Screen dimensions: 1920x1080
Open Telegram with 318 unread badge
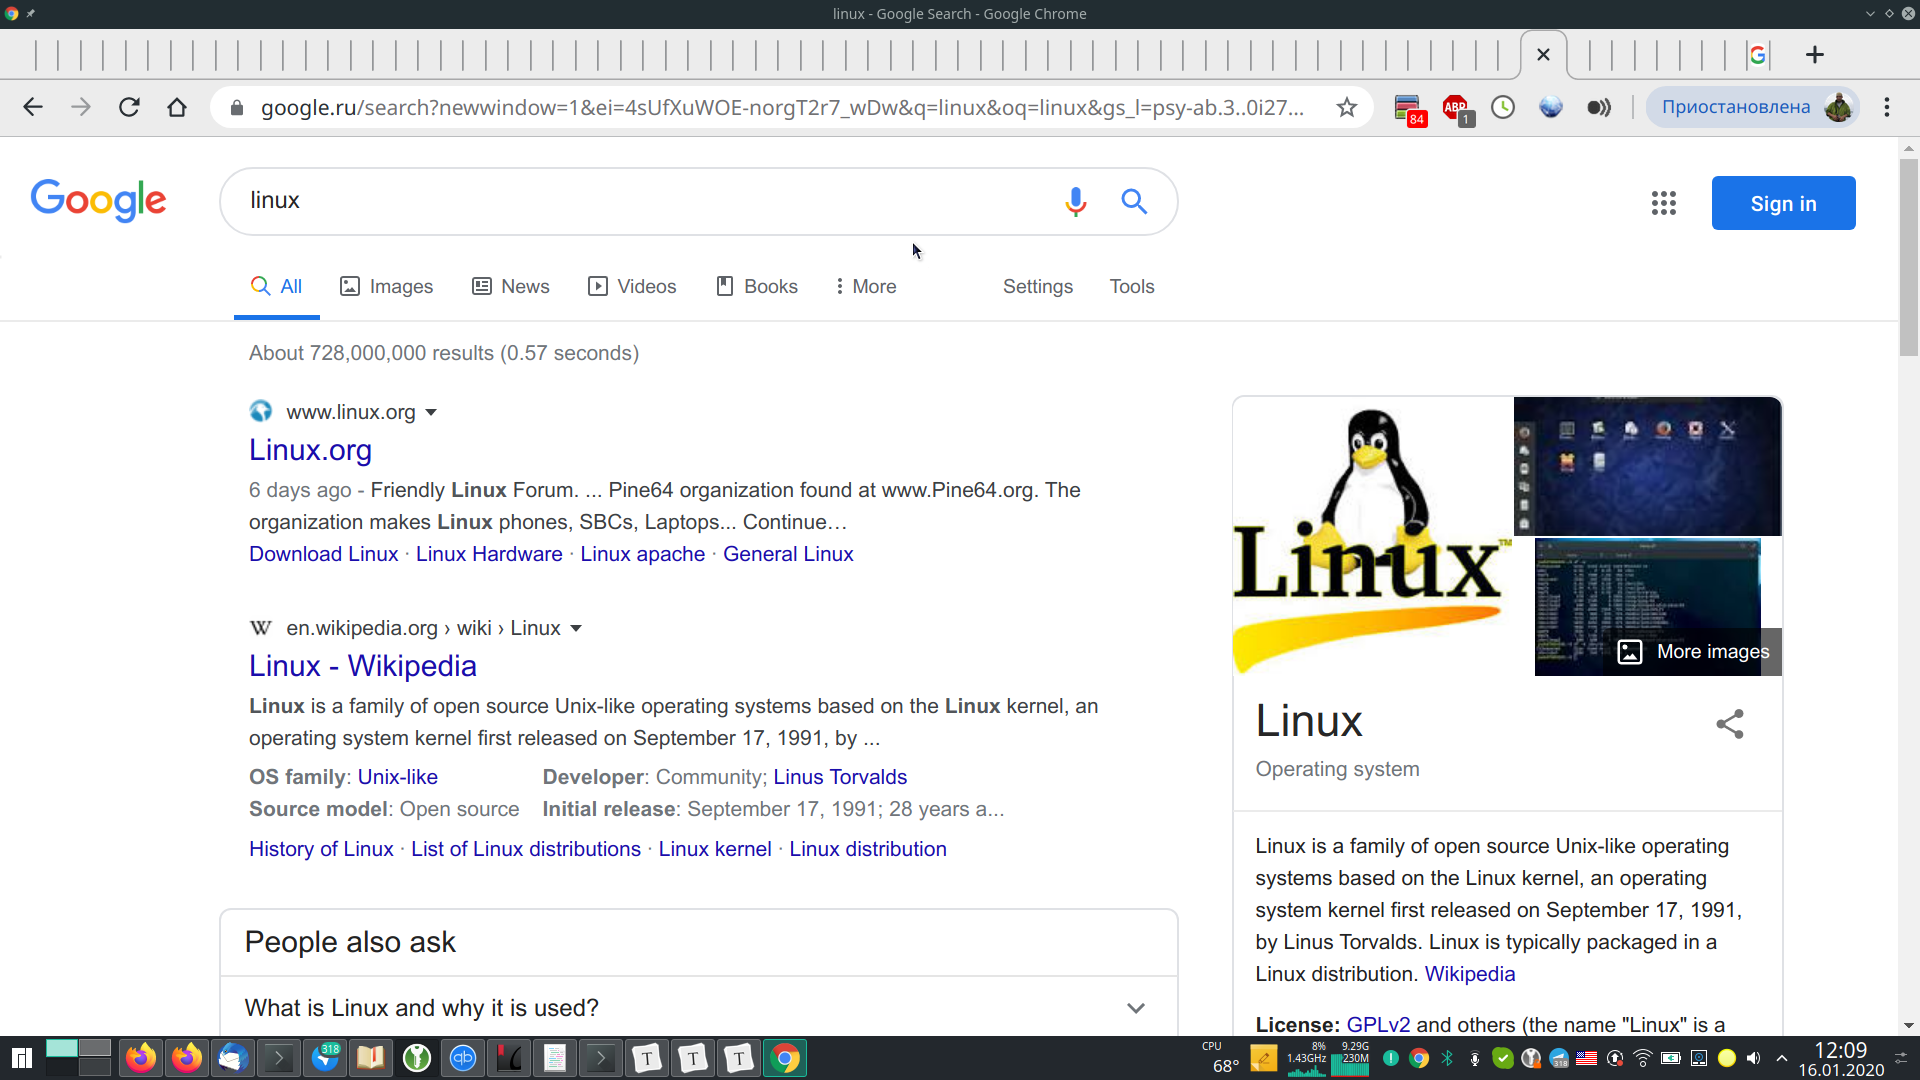(x=325, y=1058)
